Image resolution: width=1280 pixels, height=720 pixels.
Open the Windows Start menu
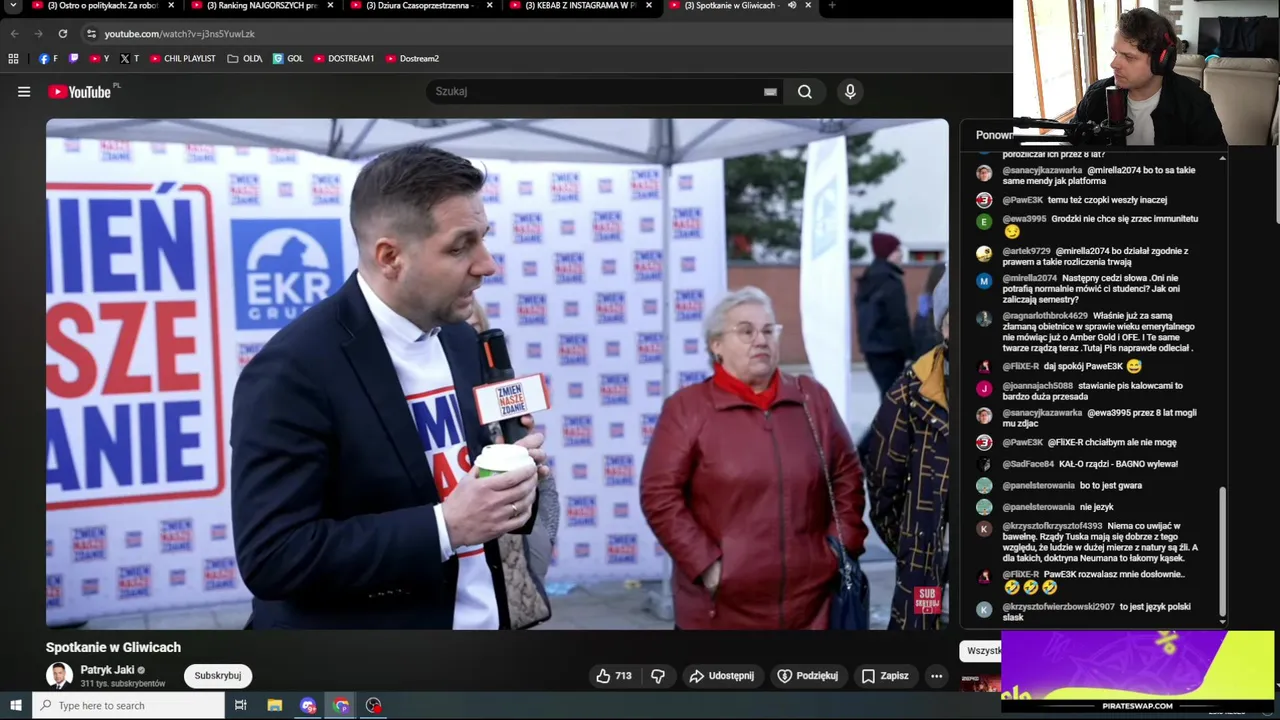point(14,706)
